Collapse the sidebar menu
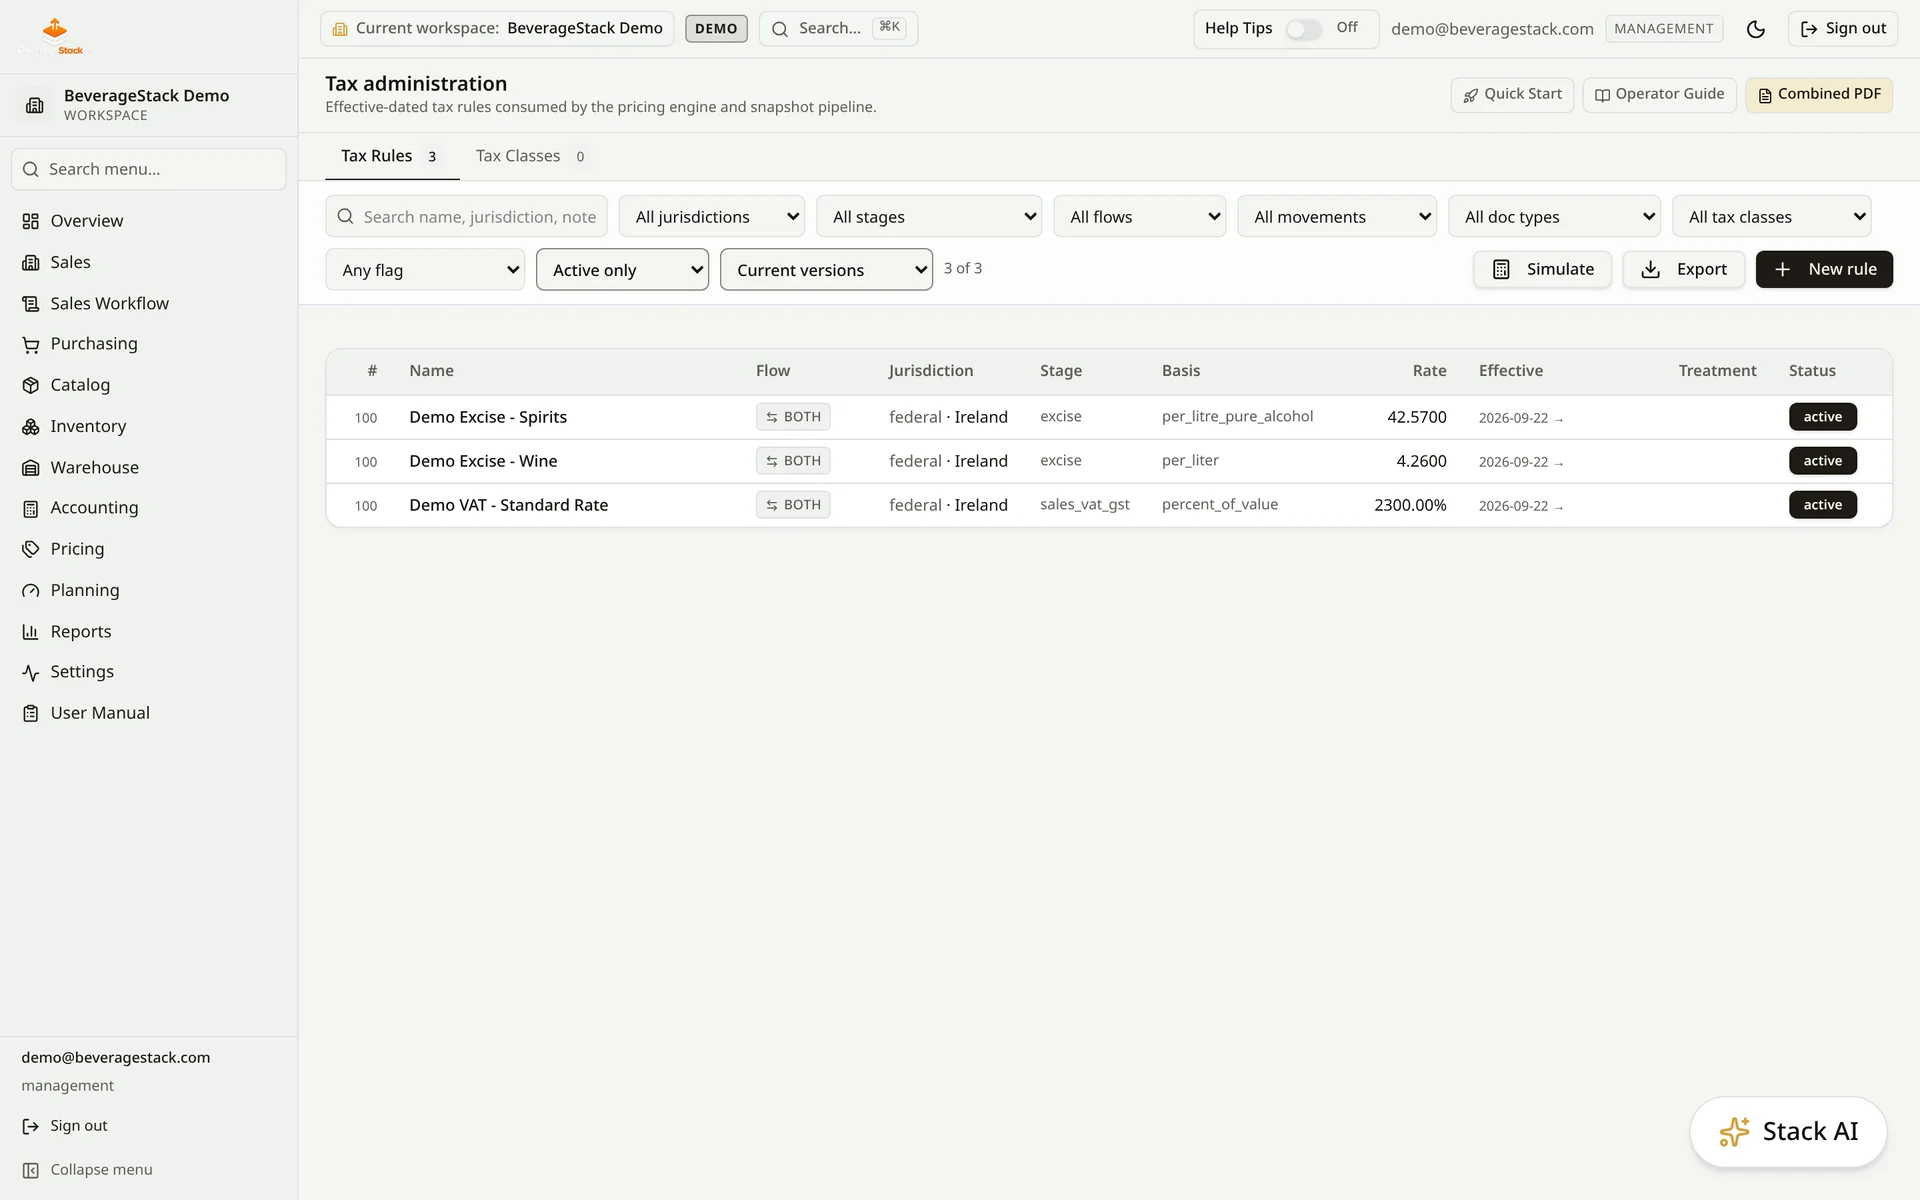Image resolution: width=1920 pixels, height=1200 pixels. pyautogui.click(x=88, y=1170)
